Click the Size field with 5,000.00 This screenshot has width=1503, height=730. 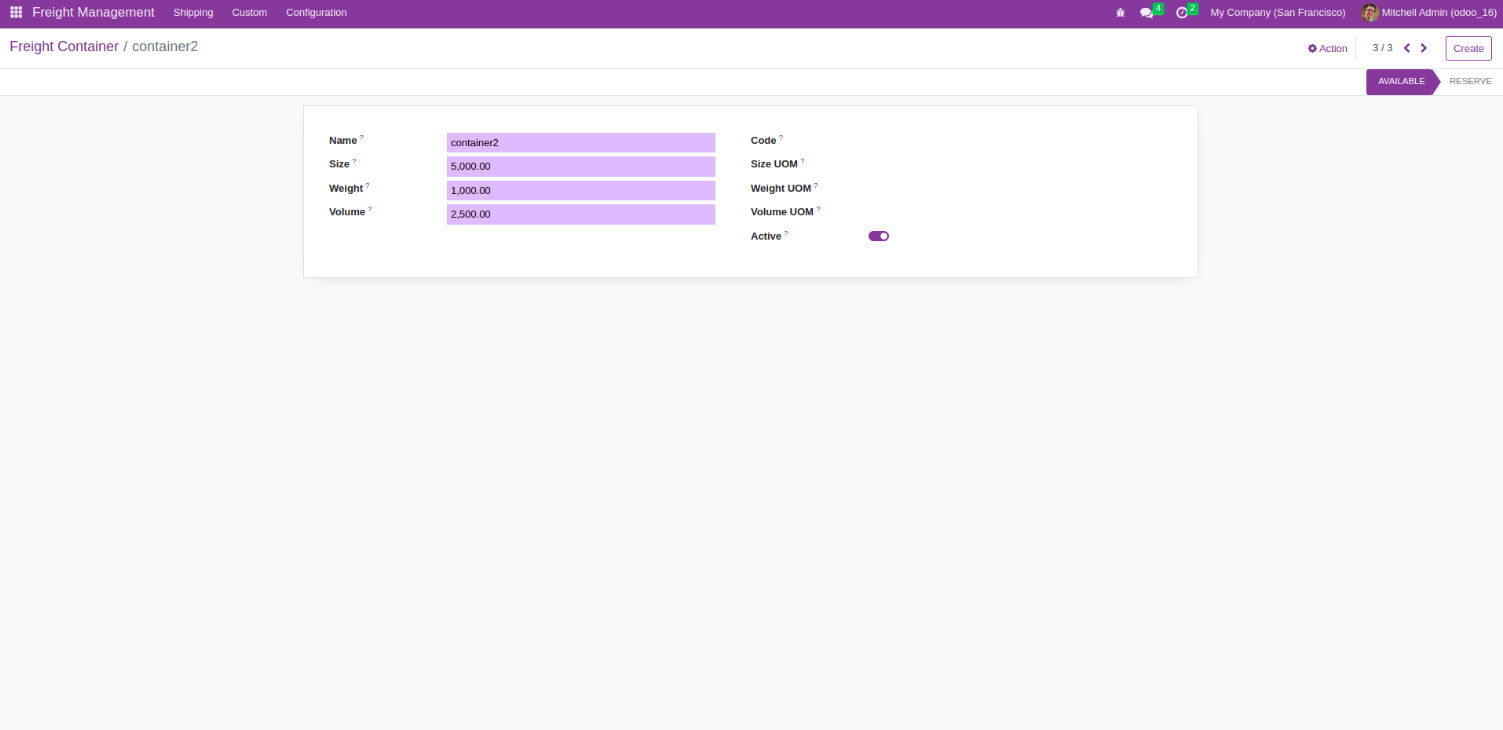point(581,167)
